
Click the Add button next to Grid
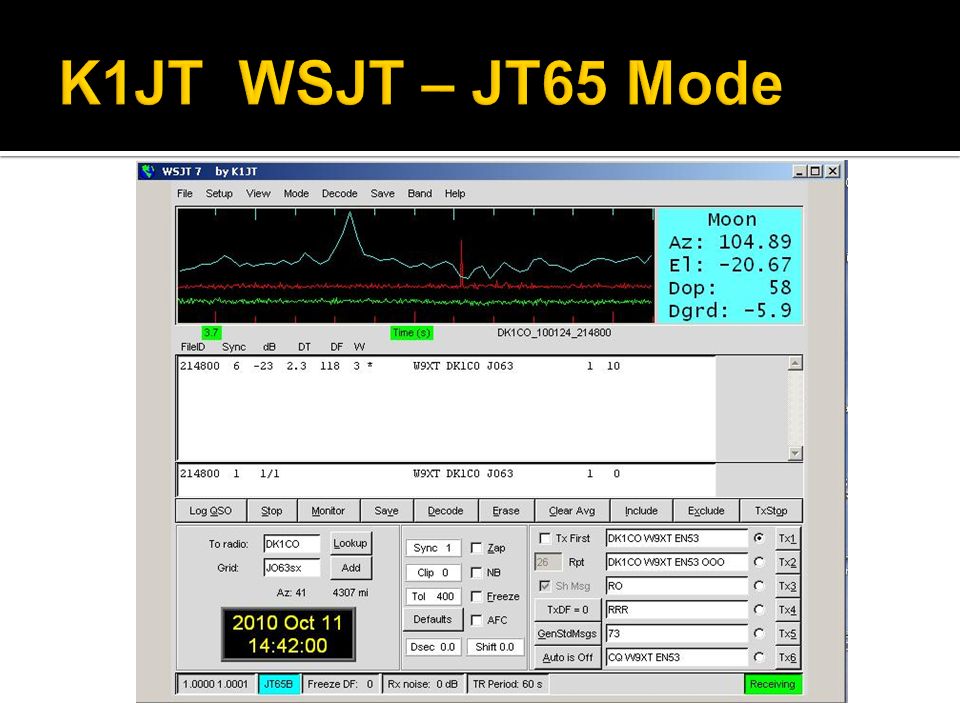(x=350, y=568)
